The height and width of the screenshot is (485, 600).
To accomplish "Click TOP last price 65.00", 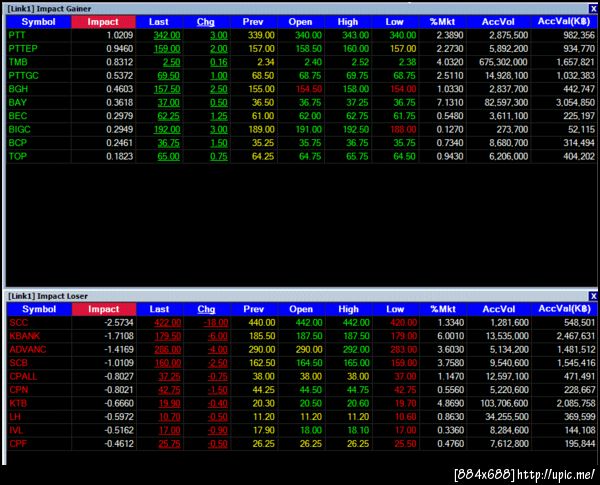I will coord(169,156).
